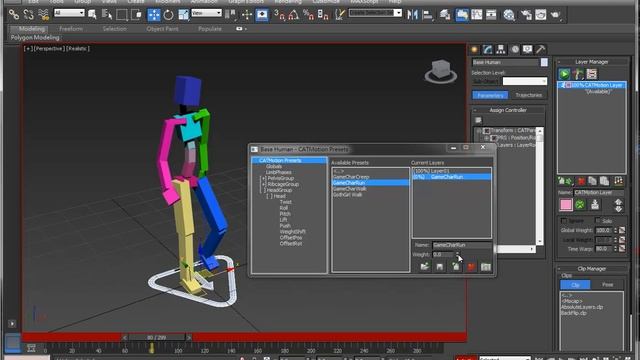Screen dimensions: 640x360
Task: Switch to the Parameters button tab
Action: pyautogui.click(x=490, y=95)
